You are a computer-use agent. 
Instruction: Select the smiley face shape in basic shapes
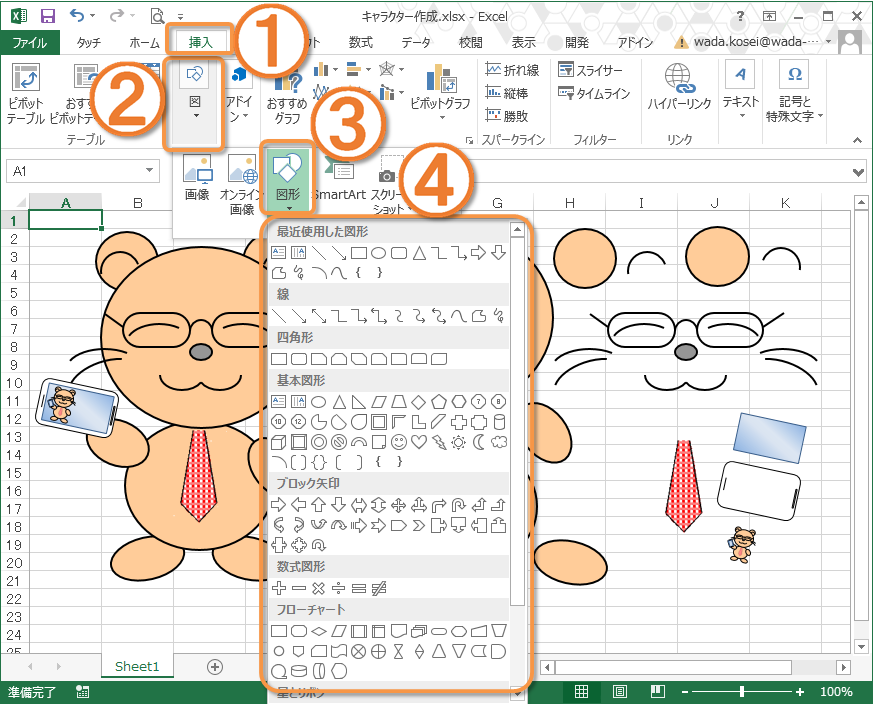pos(400,442)
